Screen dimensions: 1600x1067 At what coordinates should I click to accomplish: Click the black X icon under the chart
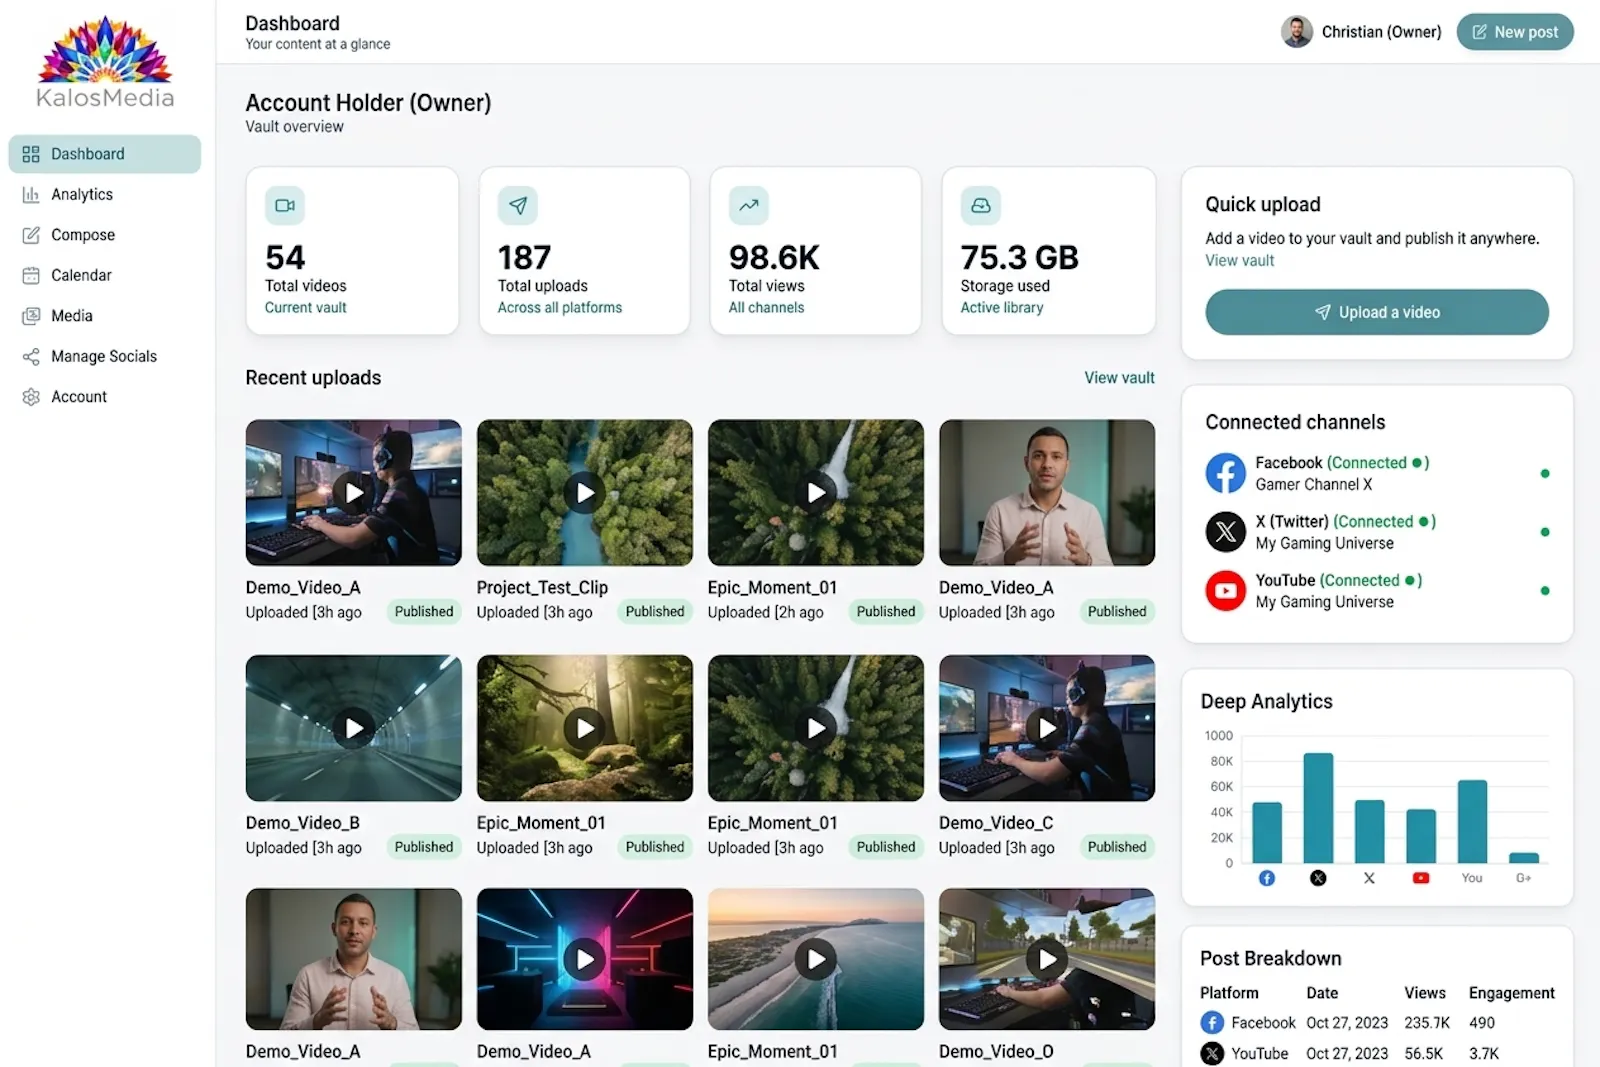pos(1318,878)
